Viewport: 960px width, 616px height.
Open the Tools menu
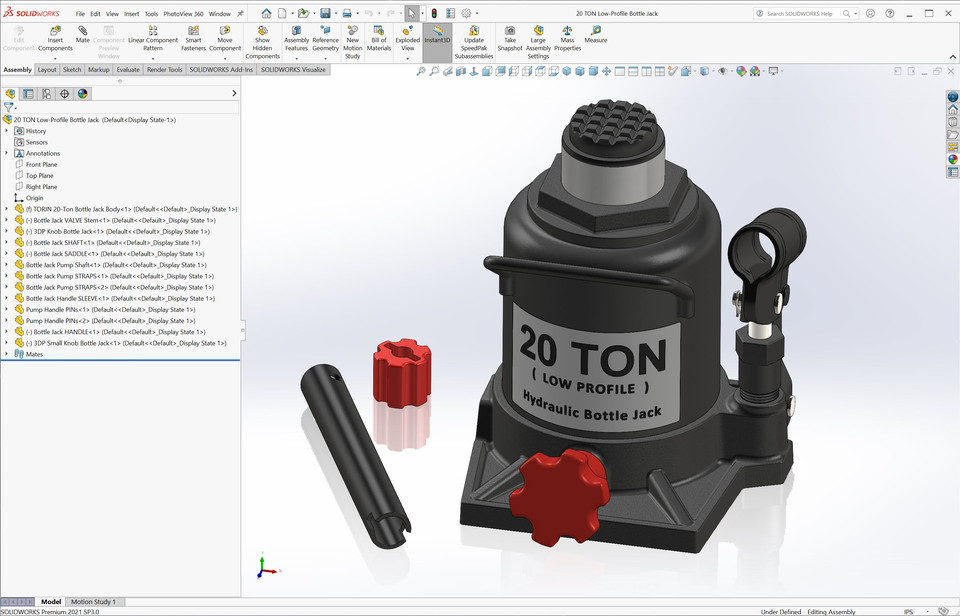click(x=151, y=14)
